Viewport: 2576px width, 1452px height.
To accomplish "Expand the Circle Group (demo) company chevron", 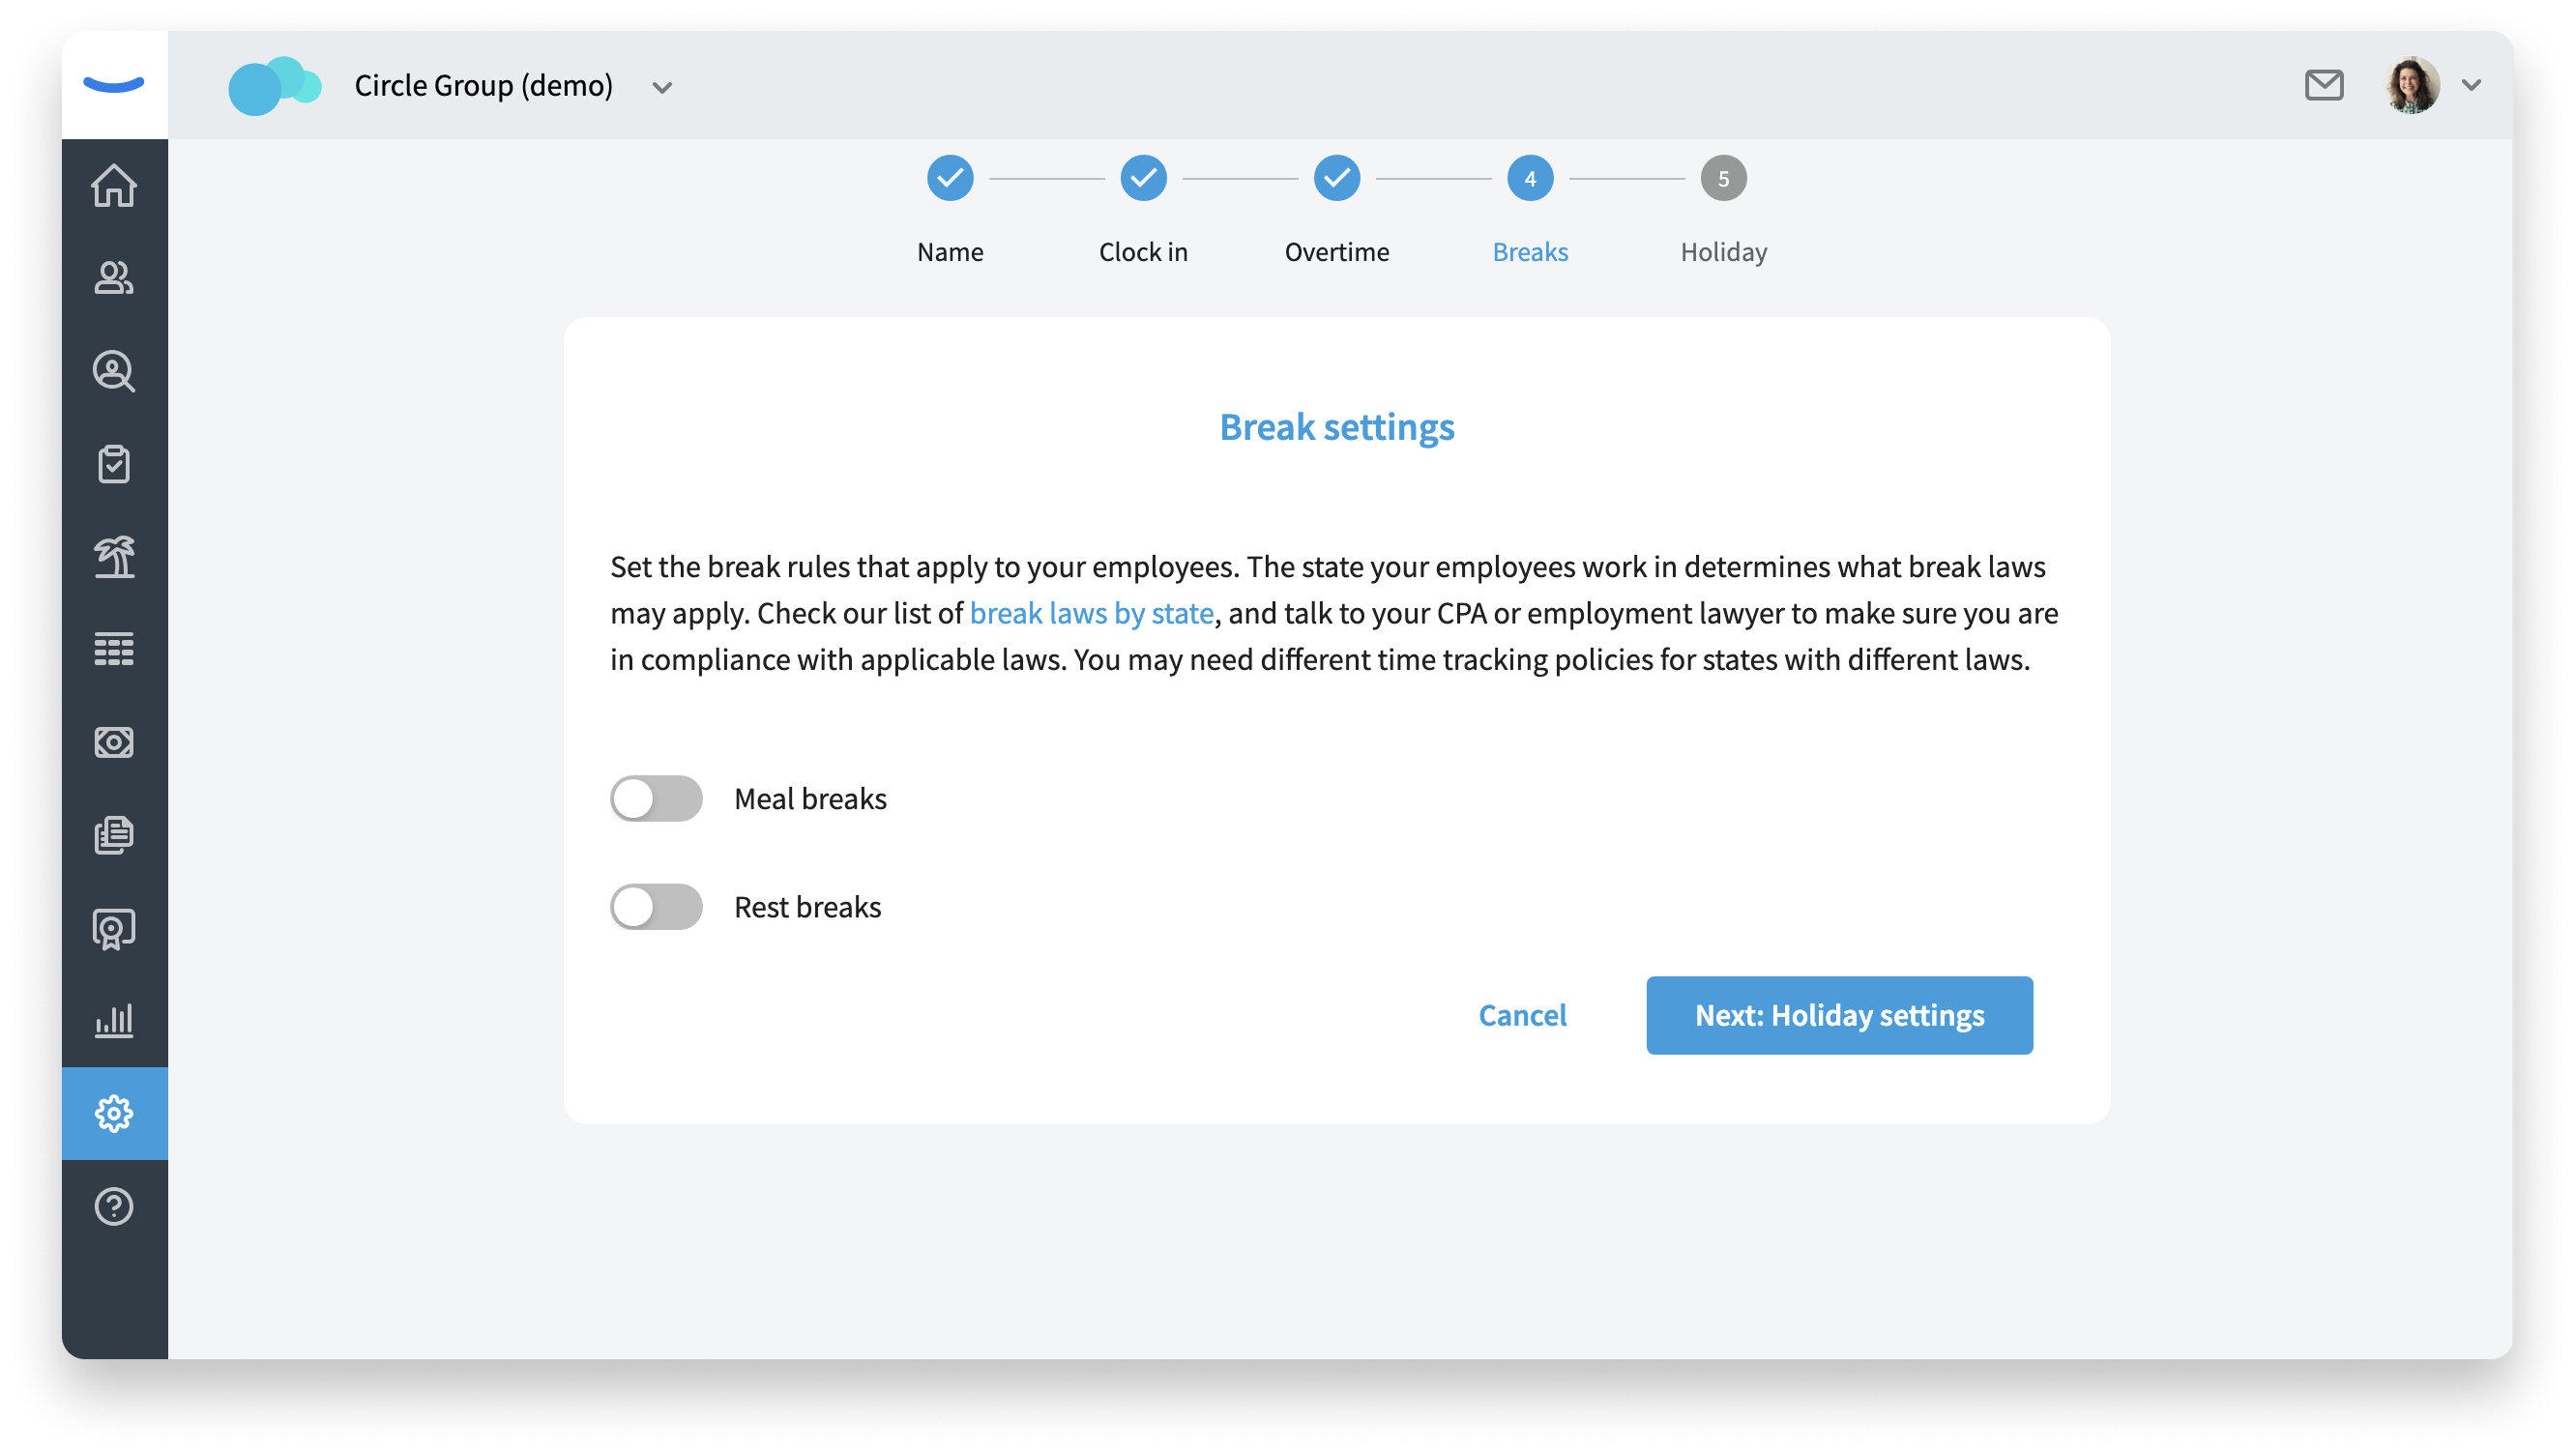I will pyautogui.click(x=662, y=88).
